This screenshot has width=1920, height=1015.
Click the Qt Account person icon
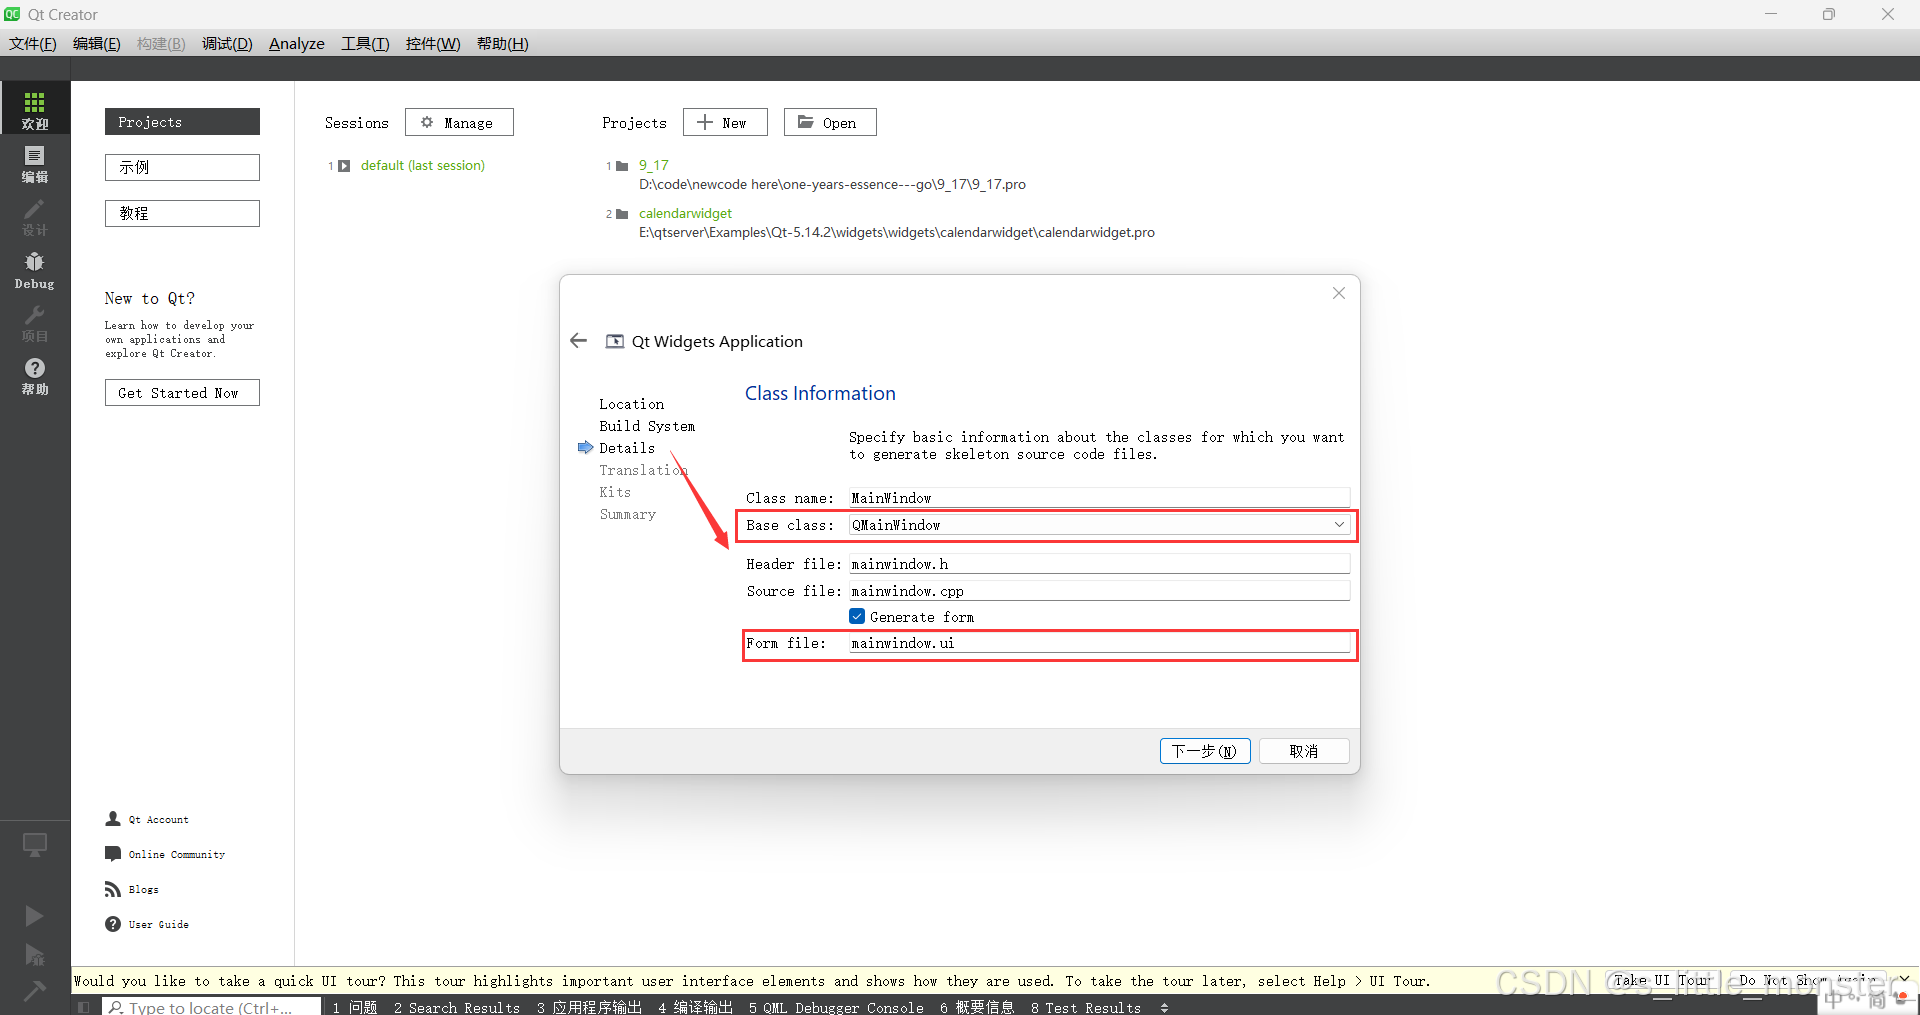[113, 819]
